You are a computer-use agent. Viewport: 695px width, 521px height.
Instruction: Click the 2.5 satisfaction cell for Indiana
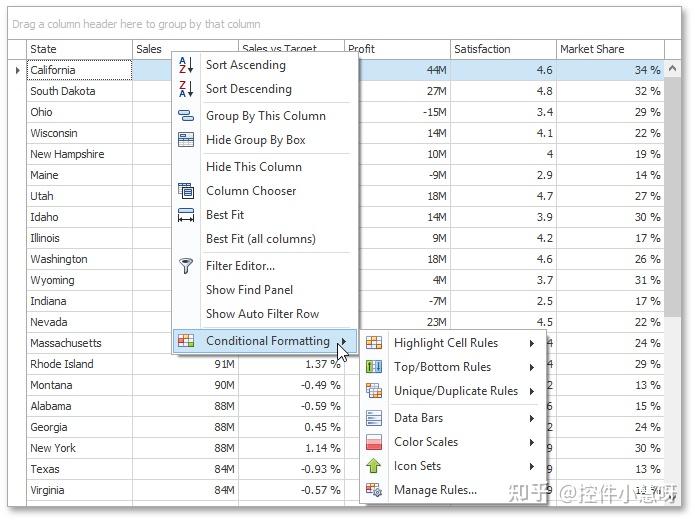[503, 301]
